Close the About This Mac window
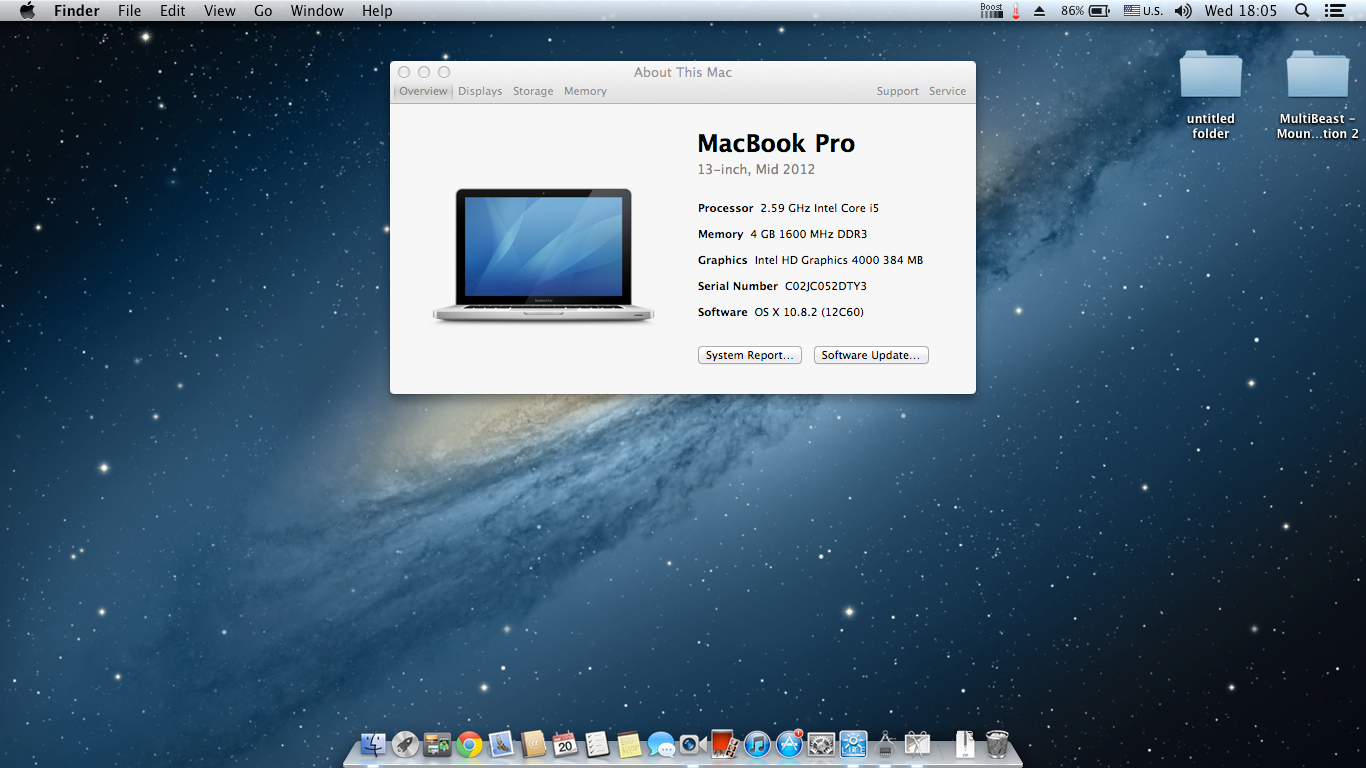This screenshot has height=768, width=1366. point(404,72)
